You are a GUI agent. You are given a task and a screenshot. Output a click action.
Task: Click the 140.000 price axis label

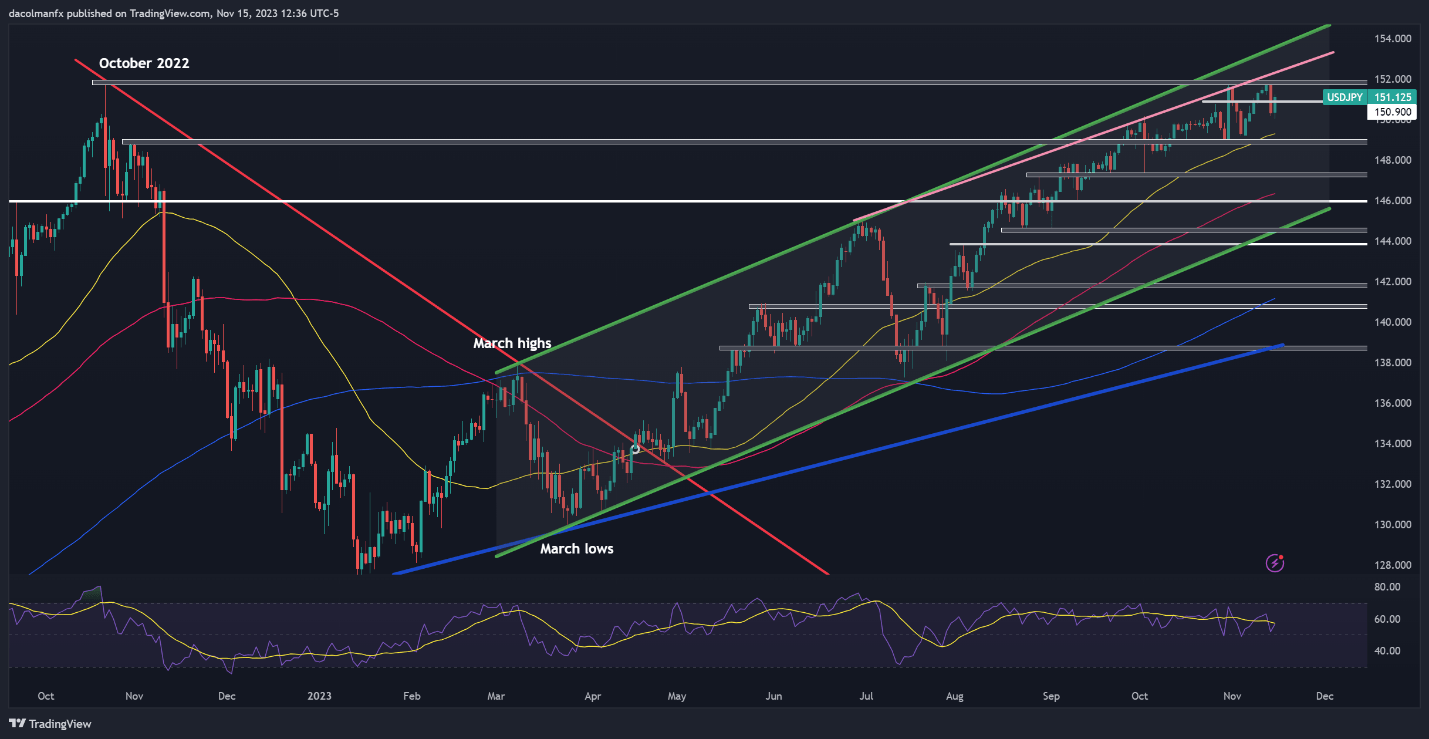point(1393,322)
